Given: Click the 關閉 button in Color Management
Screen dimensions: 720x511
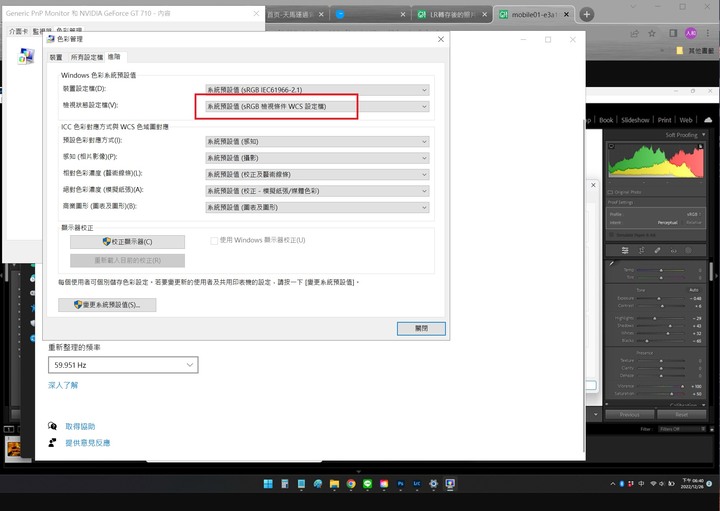Looking at the screenshot, I should click(421, 329).
